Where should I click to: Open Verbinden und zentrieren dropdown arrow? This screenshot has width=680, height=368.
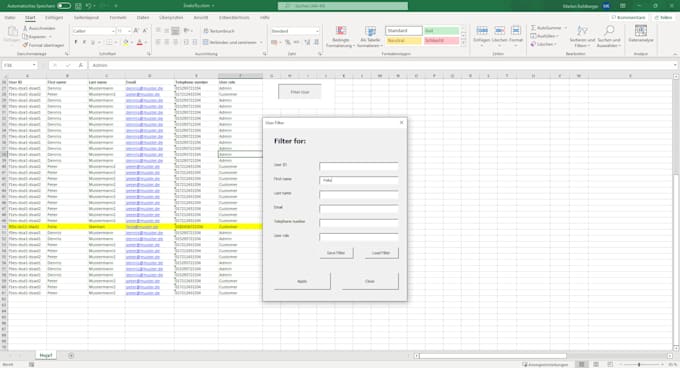click(261, 42)
